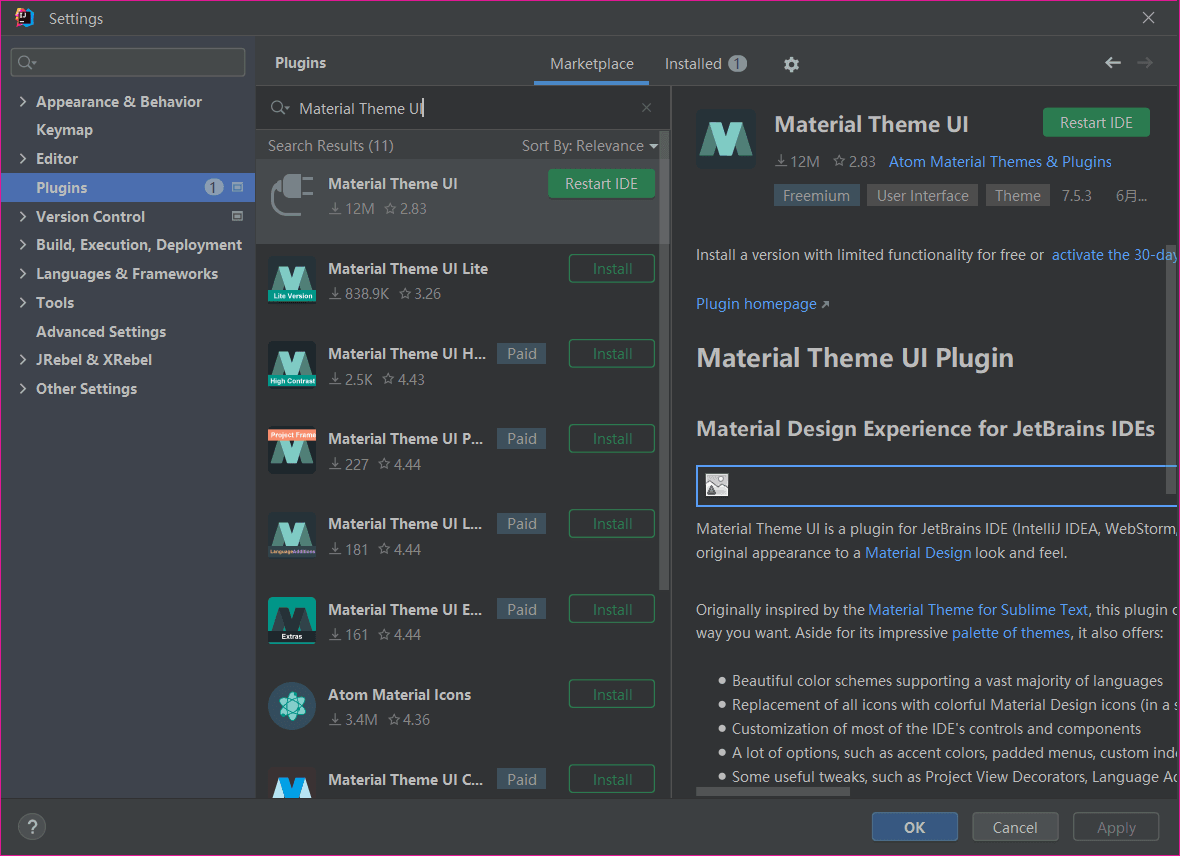The height and width of the screenshot is (856, 1180).
Task: Click the settings search magnifier icon
Action: coord(27,62)
